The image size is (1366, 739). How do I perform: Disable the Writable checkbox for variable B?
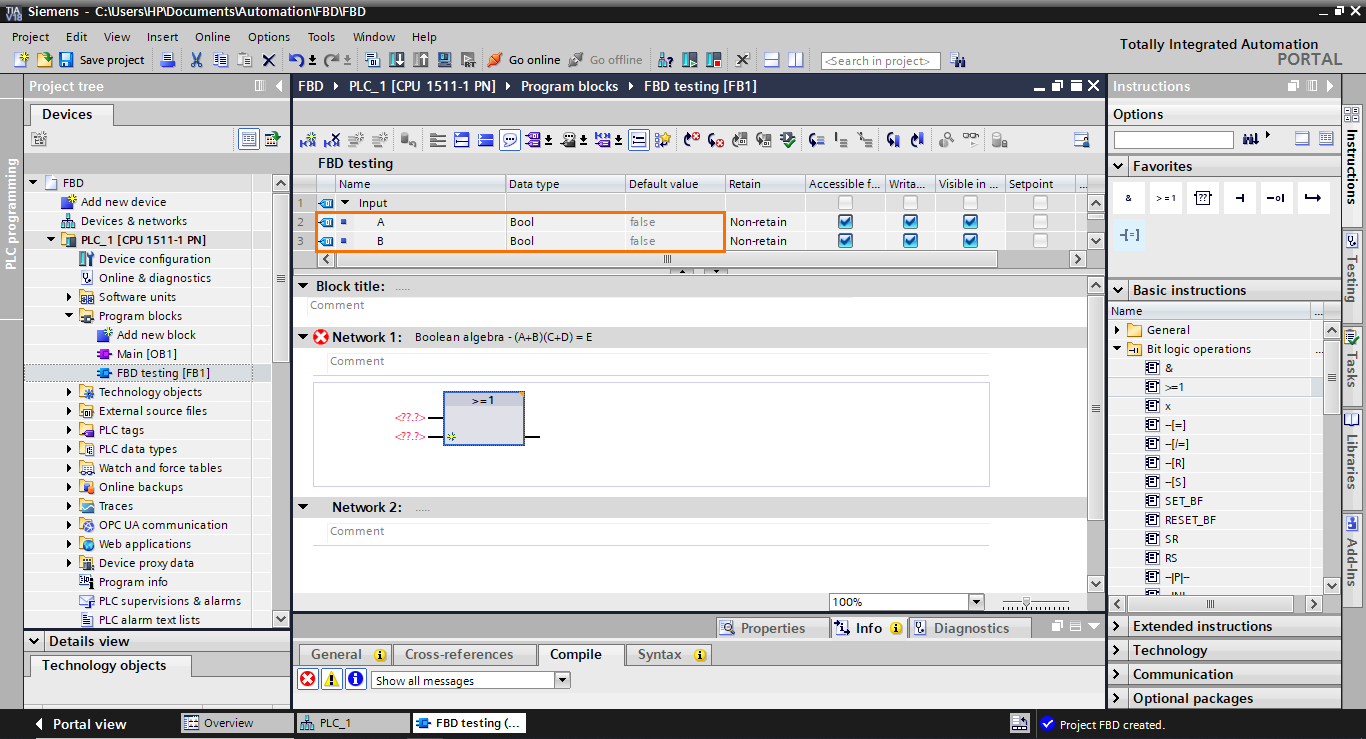(910, 240)
